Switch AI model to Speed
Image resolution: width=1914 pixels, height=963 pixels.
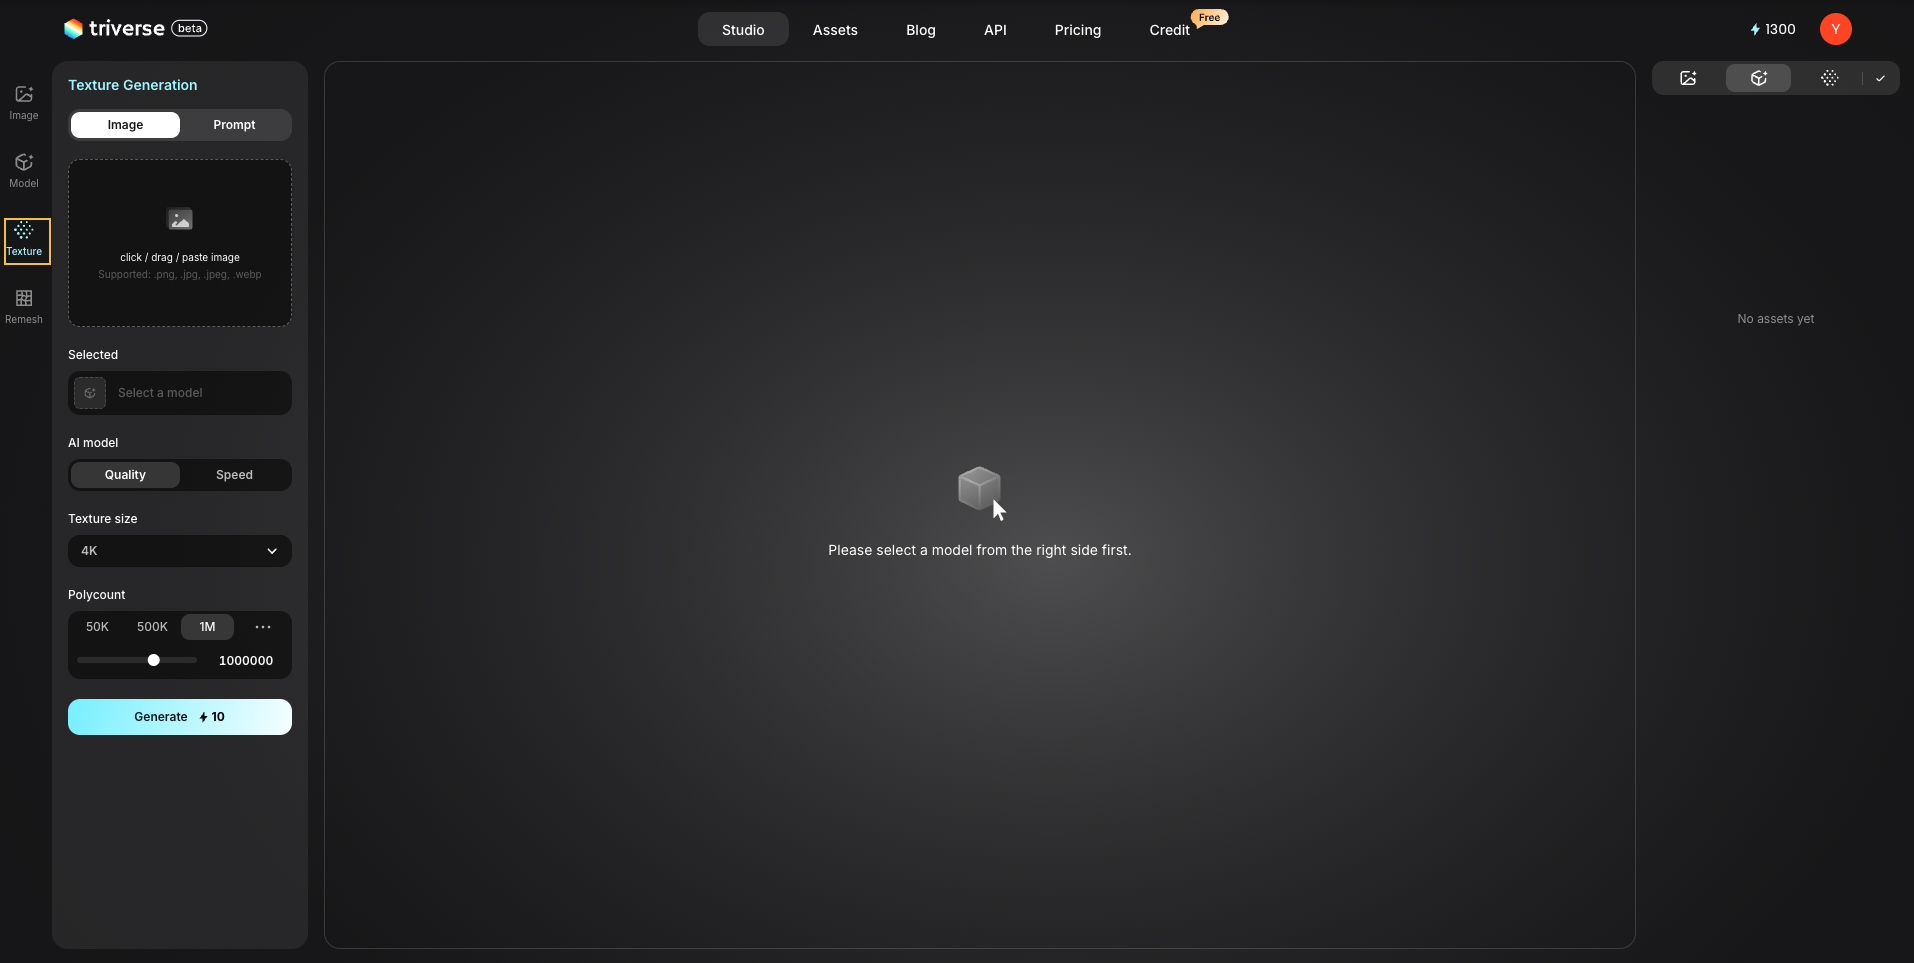234,475
